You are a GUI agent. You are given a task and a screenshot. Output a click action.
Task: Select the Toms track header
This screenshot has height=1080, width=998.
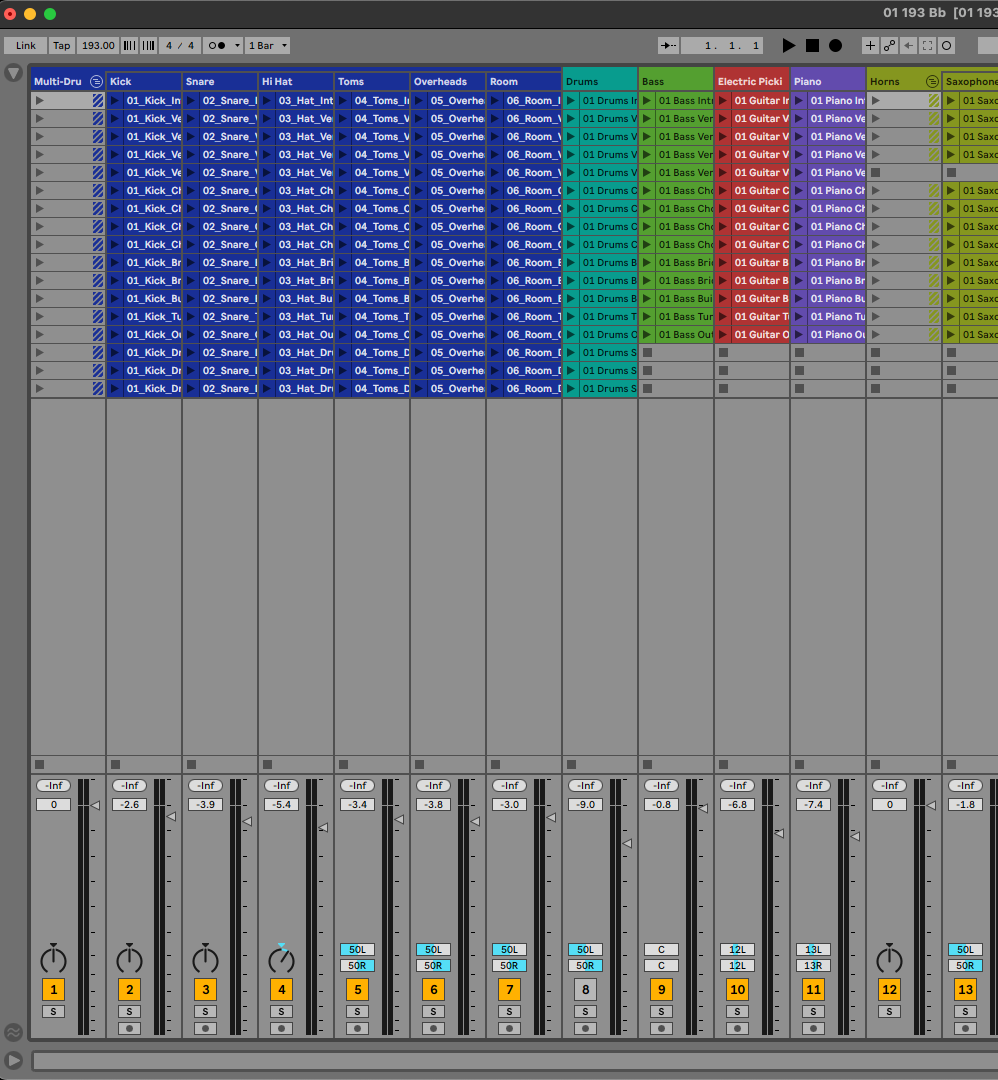[372, 81]
